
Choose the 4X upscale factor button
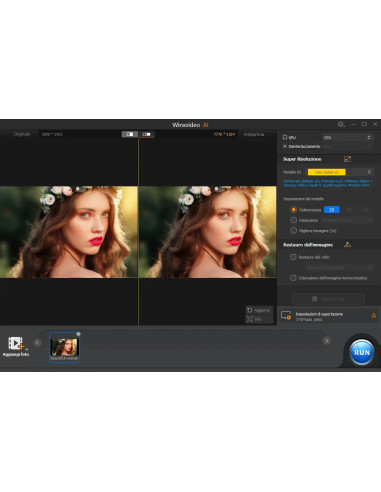coord(365,210)
